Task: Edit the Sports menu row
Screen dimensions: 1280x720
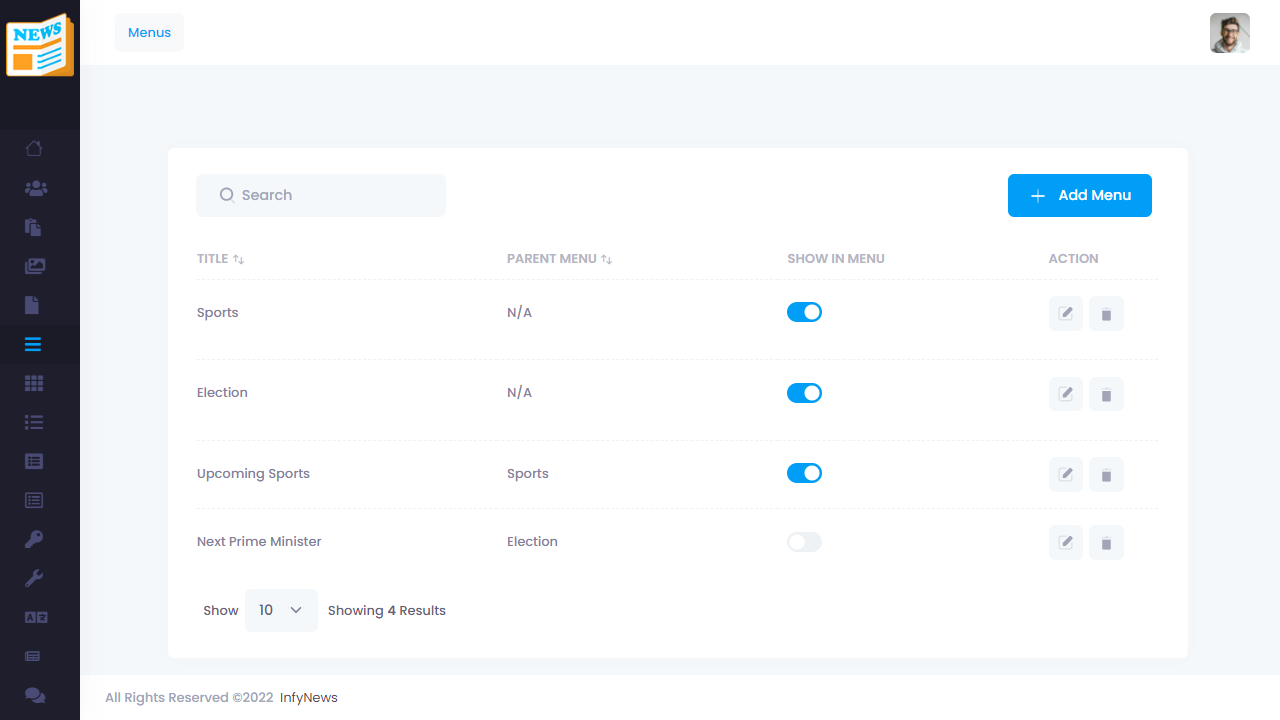Action: tap(1066, 313)
